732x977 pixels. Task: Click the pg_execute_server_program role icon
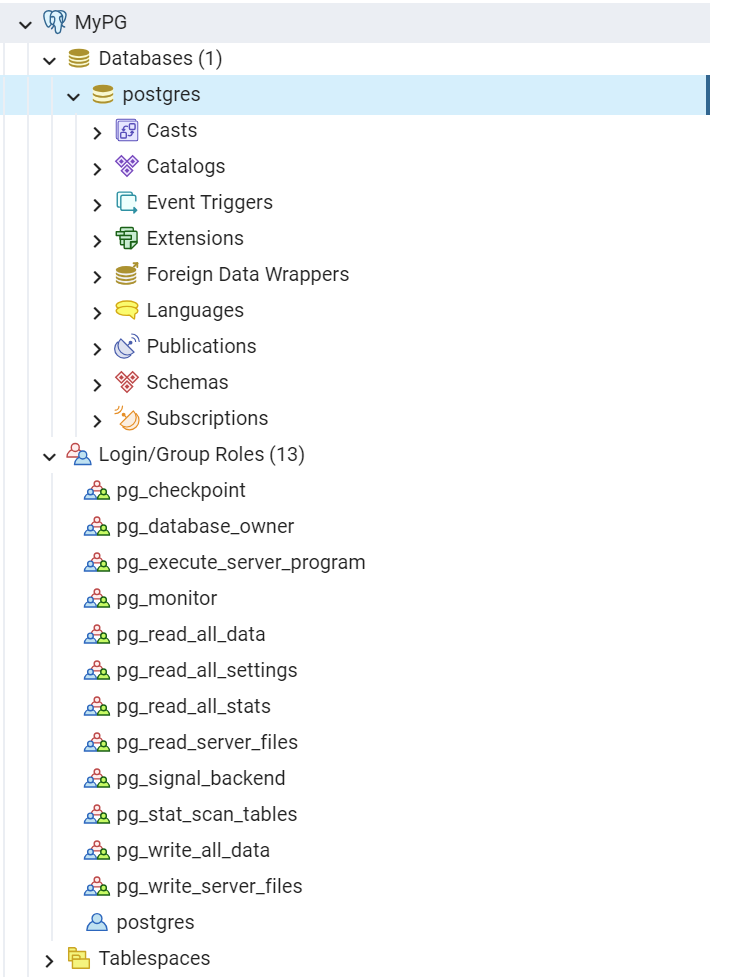point(97,563)
